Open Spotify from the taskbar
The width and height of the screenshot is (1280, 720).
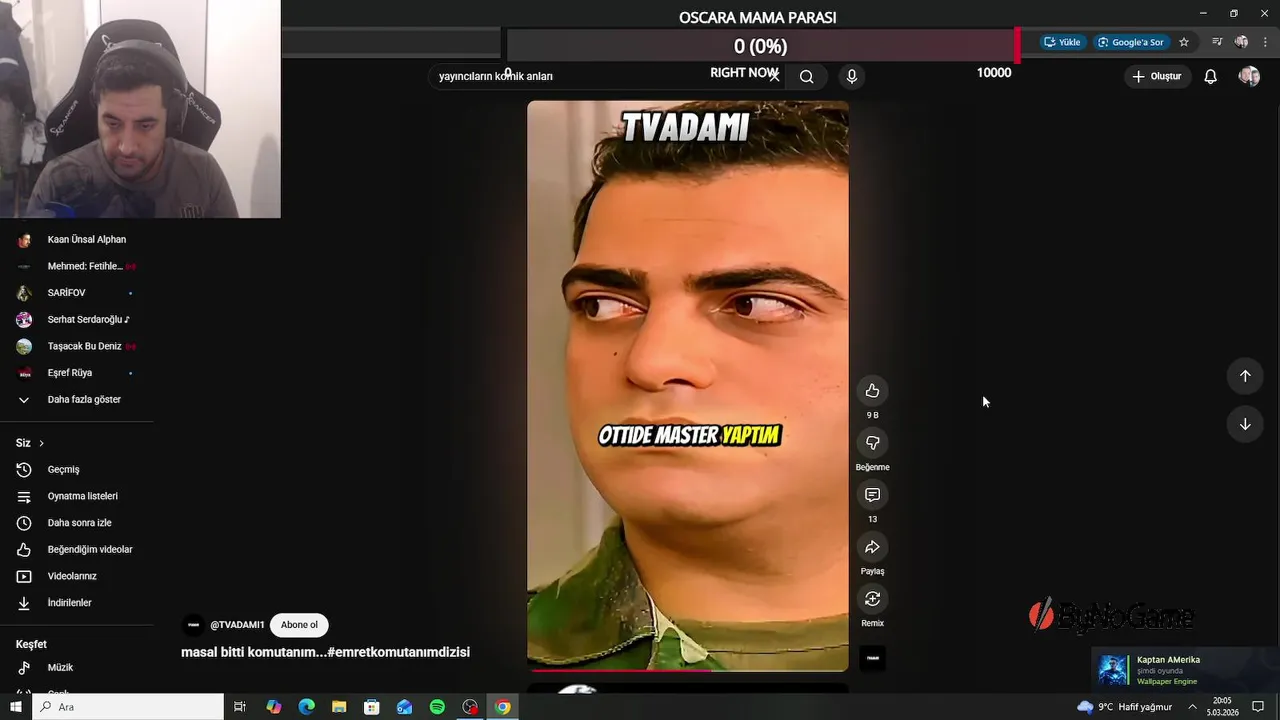[437, 707]
